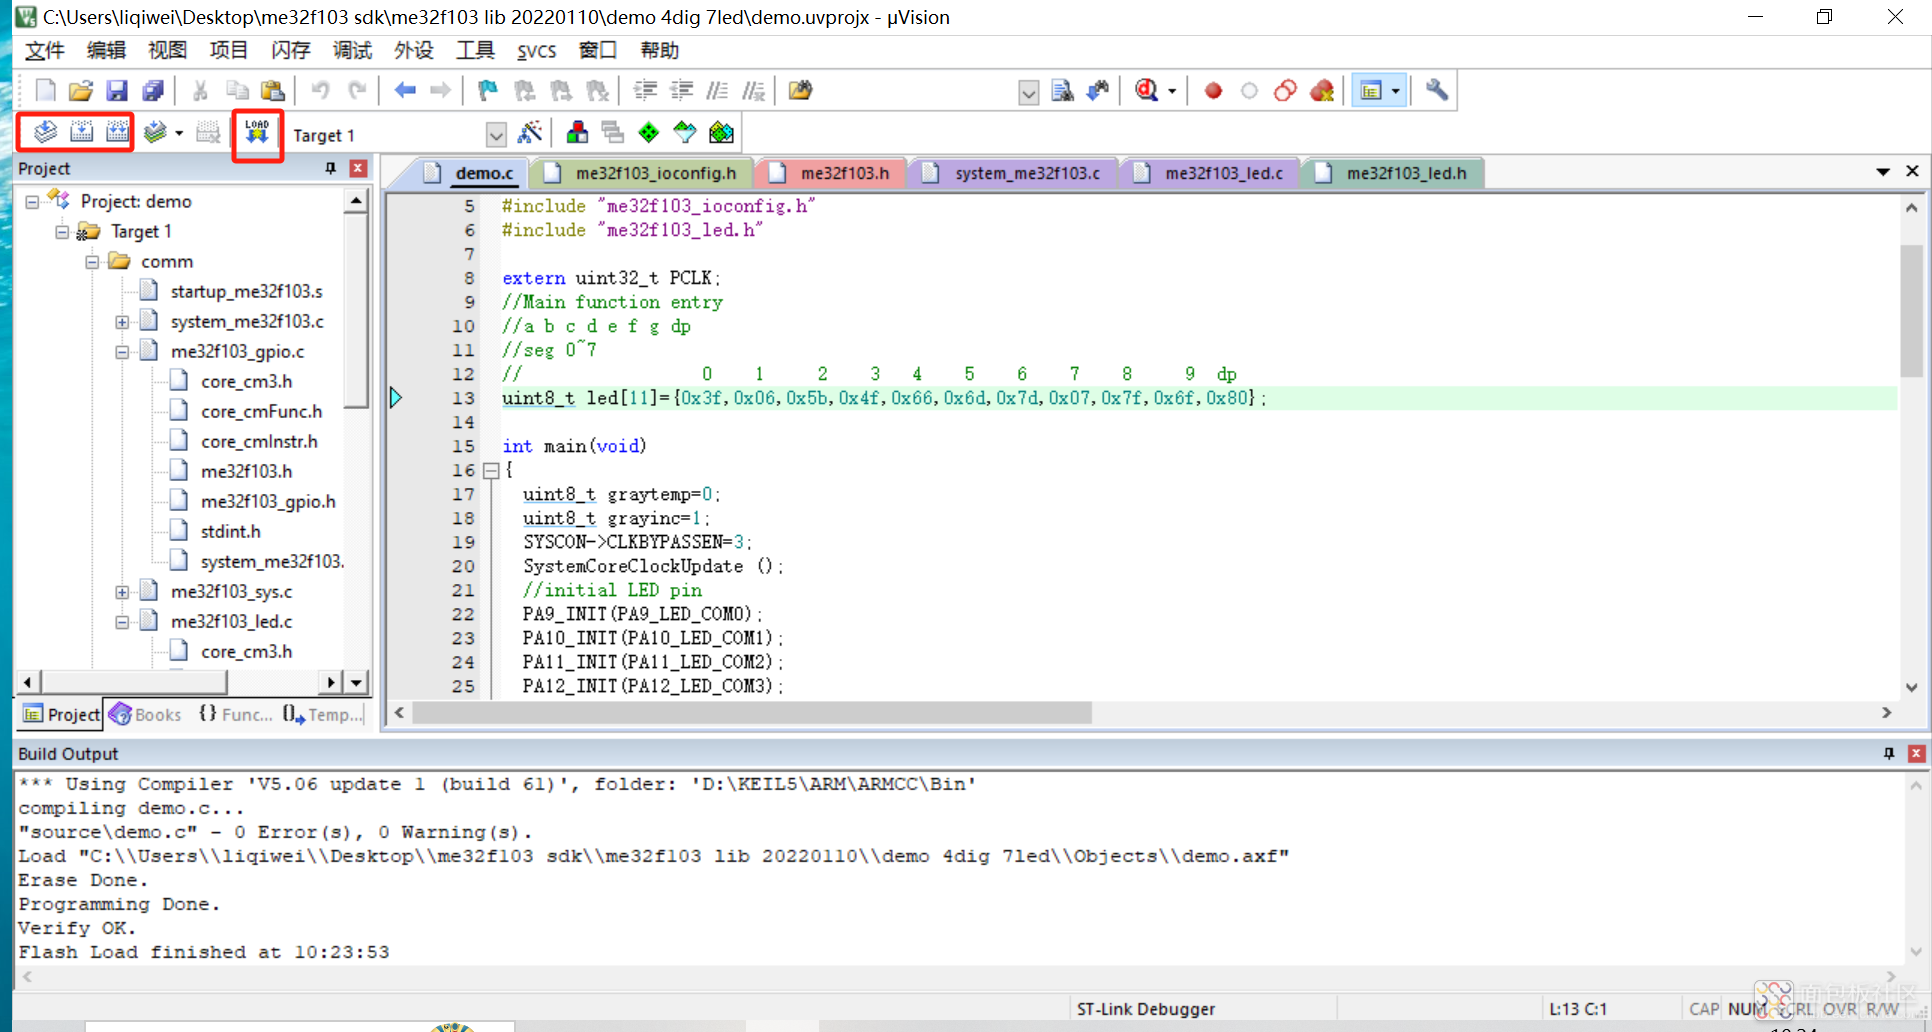Navigate backwards with the blue left arrow
This screenshot has height=1032, width=1932.
(x=405, y=91)
